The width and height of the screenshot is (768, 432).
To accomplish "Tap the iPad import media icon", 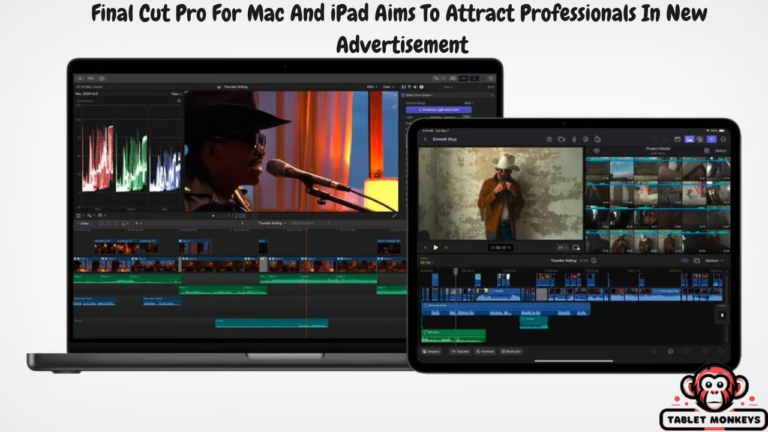I will click(550, 140).
